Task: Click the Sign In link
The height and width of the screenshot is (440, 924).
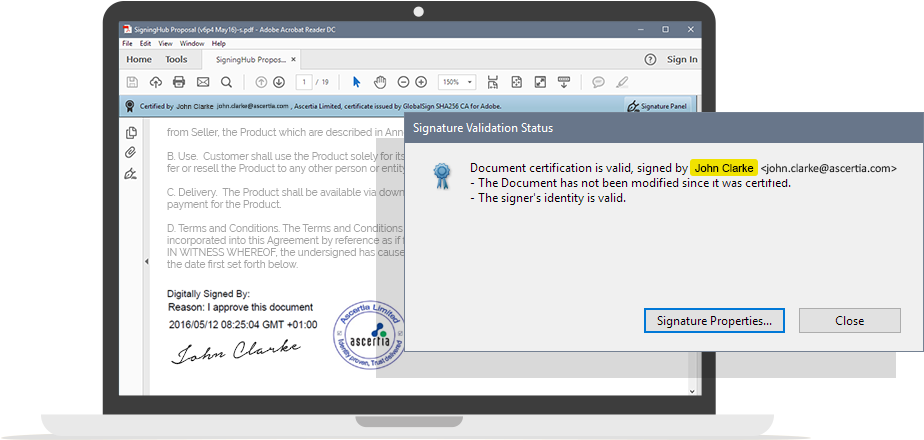Action: [x=682, y=59]
